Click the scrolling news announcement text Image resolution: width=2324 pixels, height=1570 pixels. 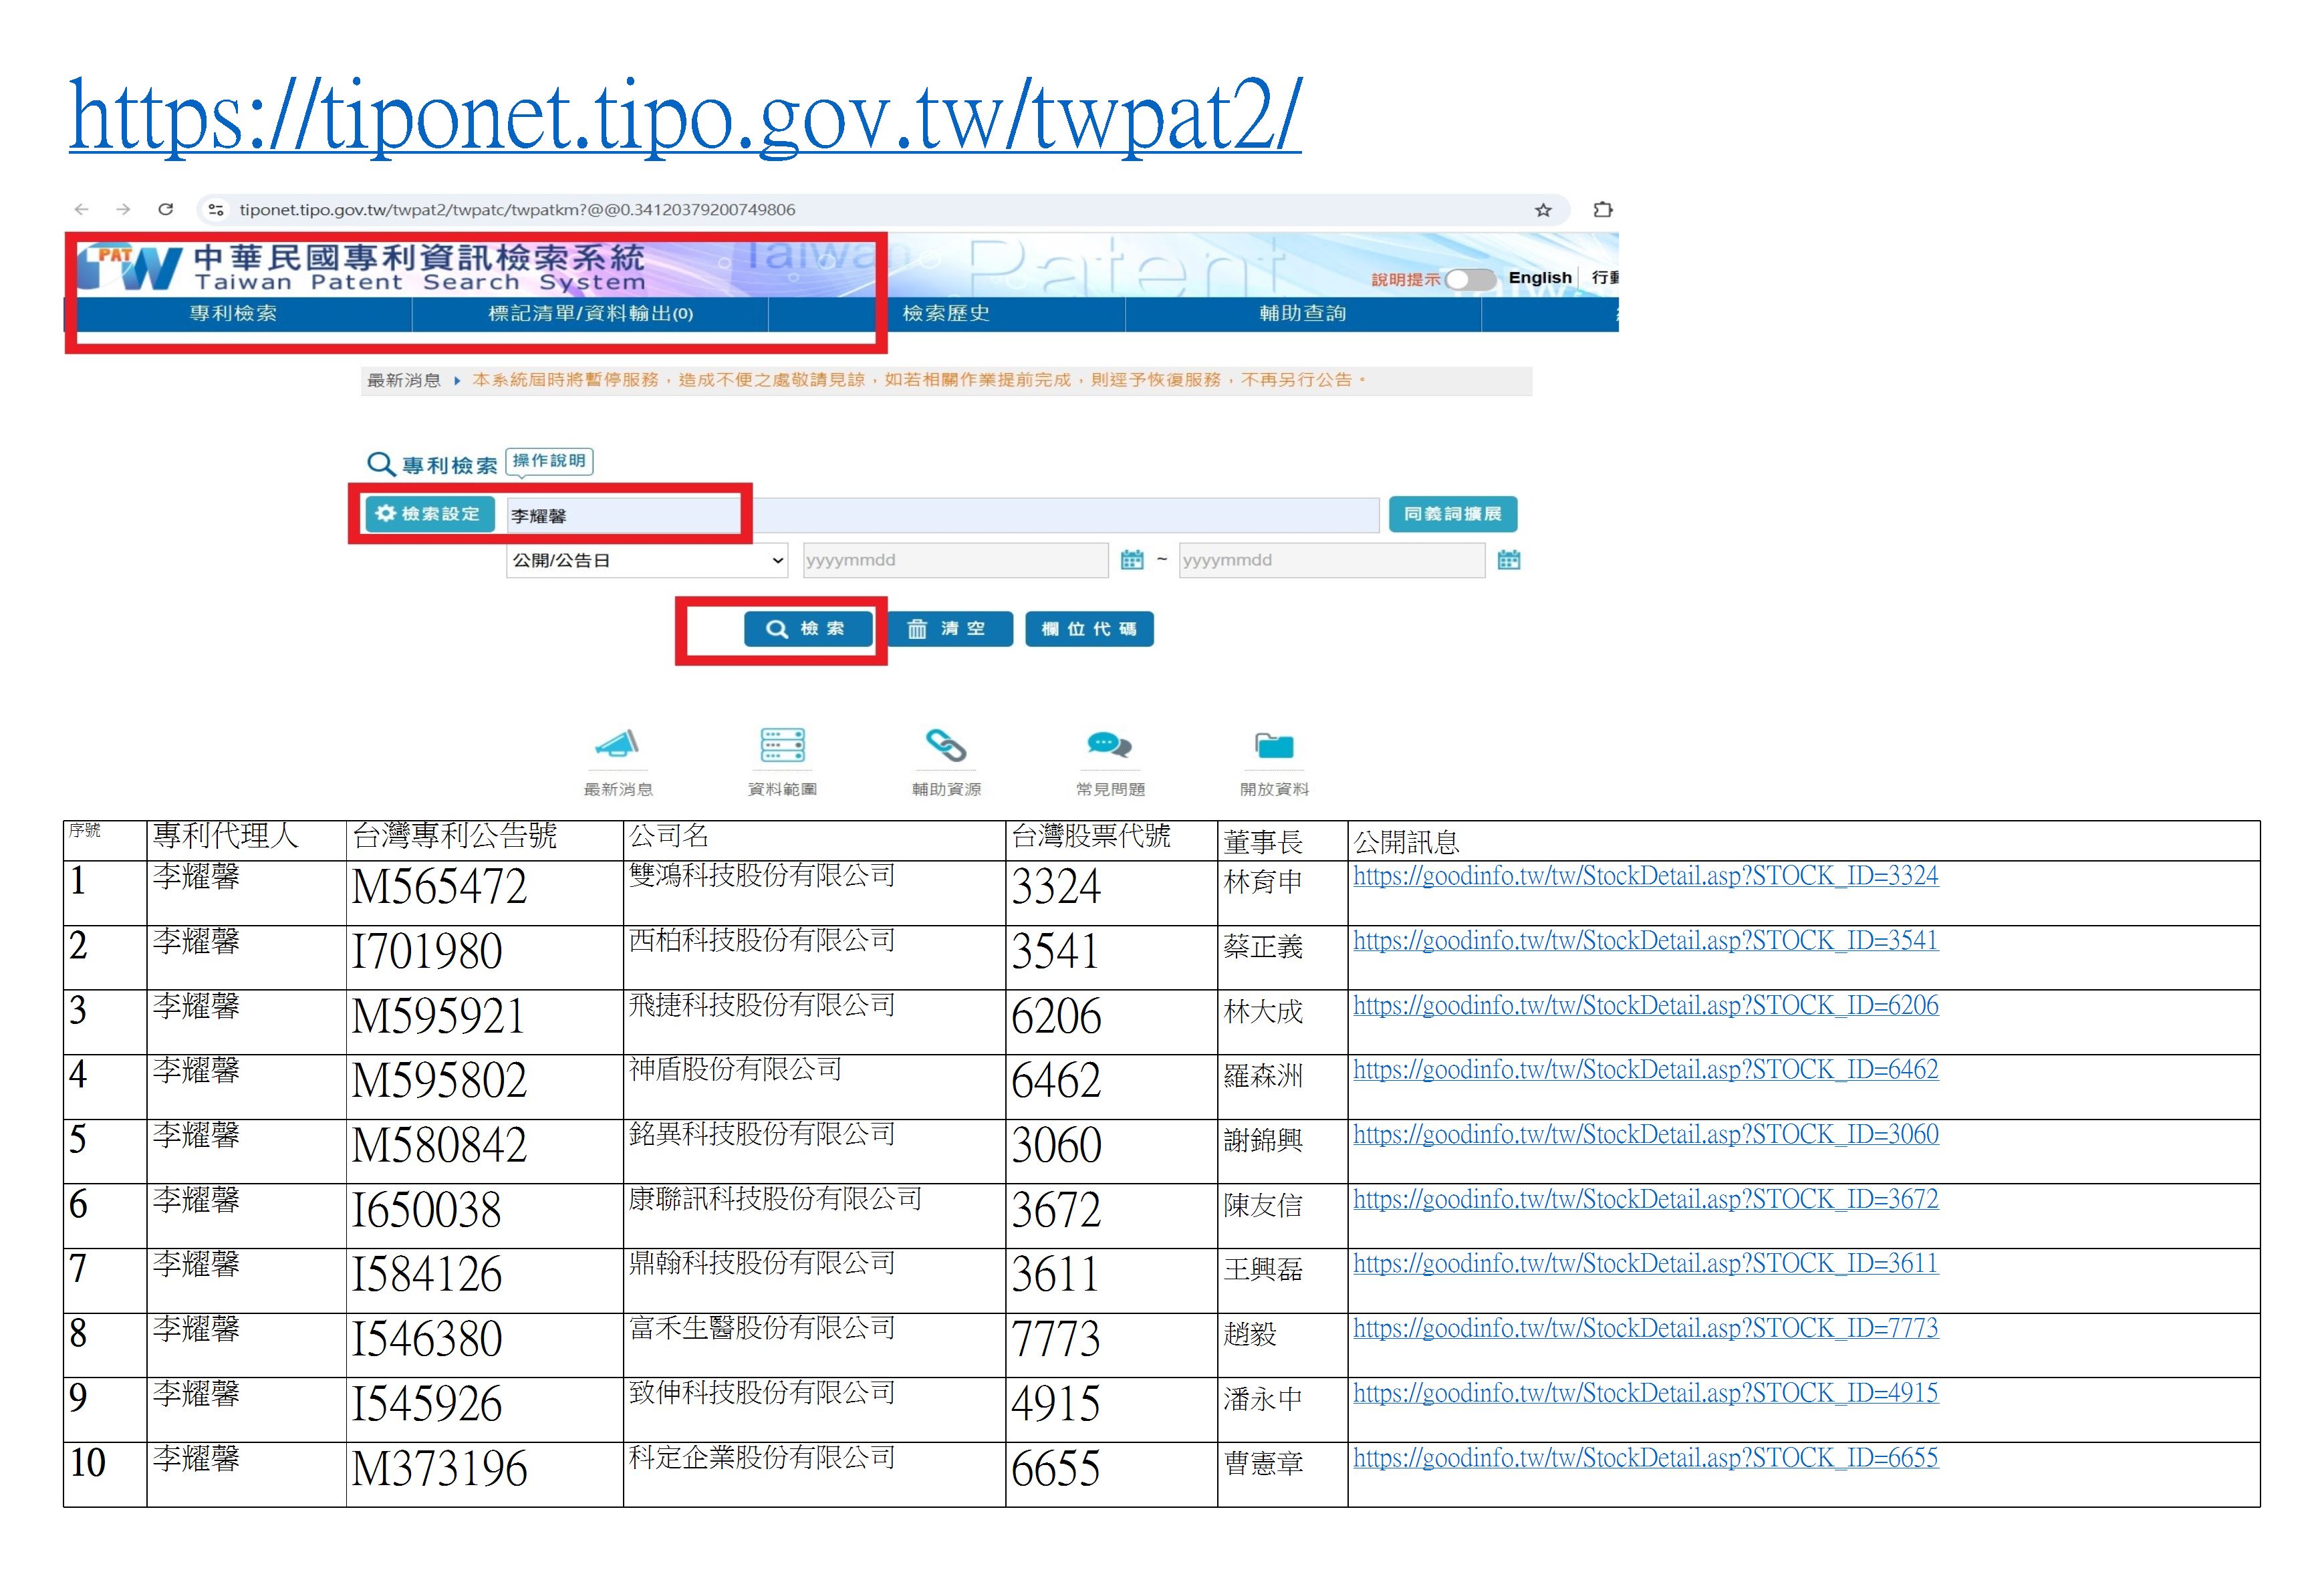click(919, 380)
